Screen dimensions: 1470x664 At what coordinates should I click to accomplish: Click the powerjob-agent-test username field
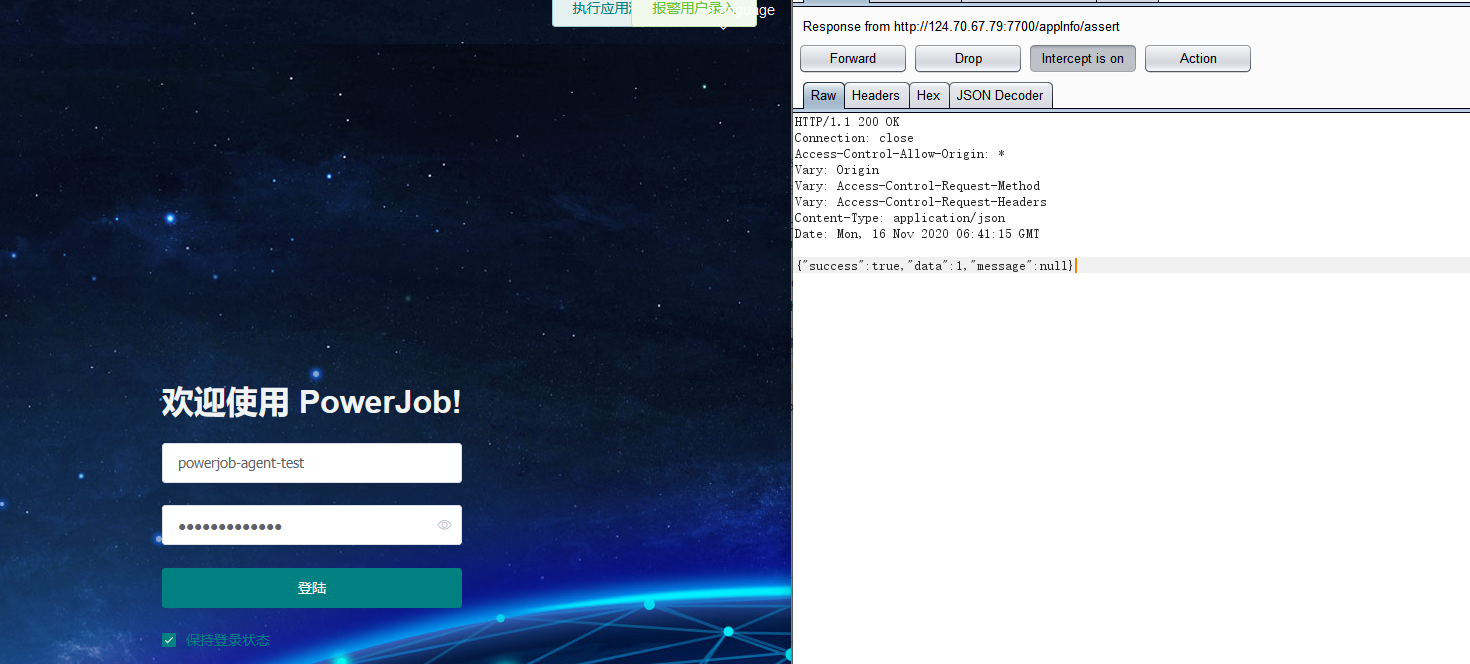[x=311, y=462]
